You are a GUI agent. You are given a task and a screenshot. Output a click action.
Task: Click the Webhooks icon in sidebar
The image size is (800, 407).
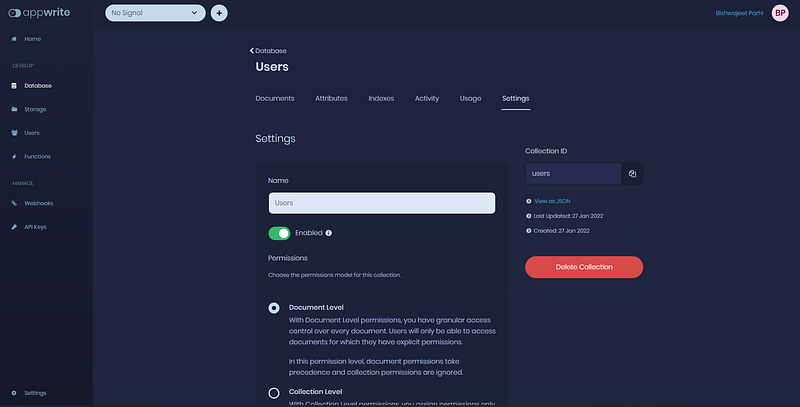pos(14,203)
